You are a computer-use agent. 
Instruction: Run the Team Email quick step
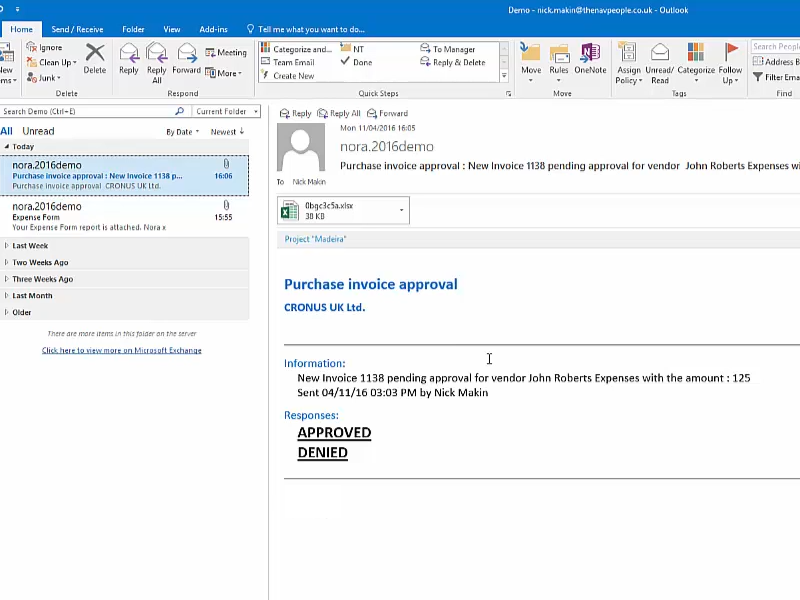[x=288, y=62]
